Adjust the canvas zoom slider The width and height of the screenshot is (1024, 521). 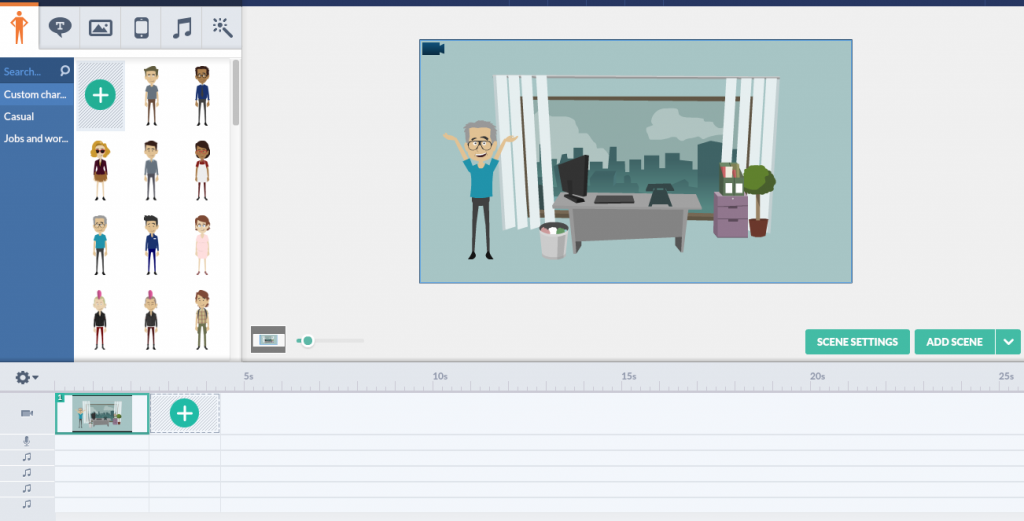tap(308, 340)
